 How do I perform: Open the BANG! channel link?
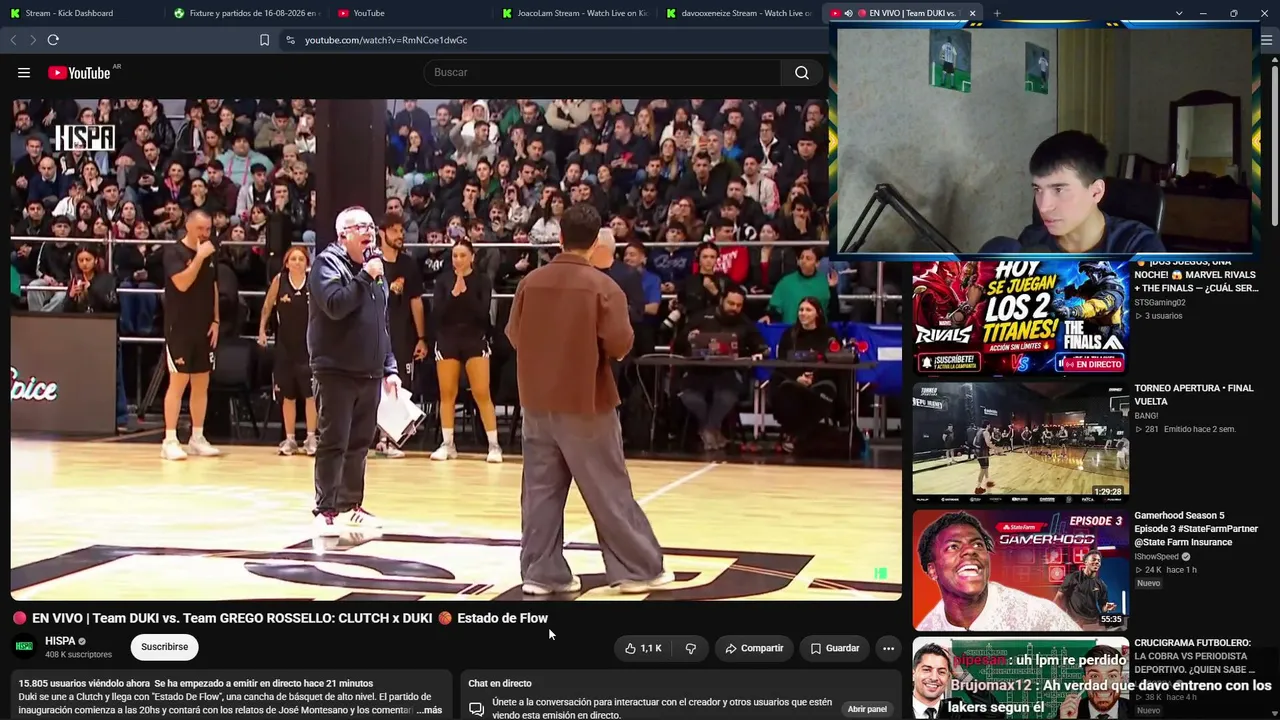[1146, 415]
